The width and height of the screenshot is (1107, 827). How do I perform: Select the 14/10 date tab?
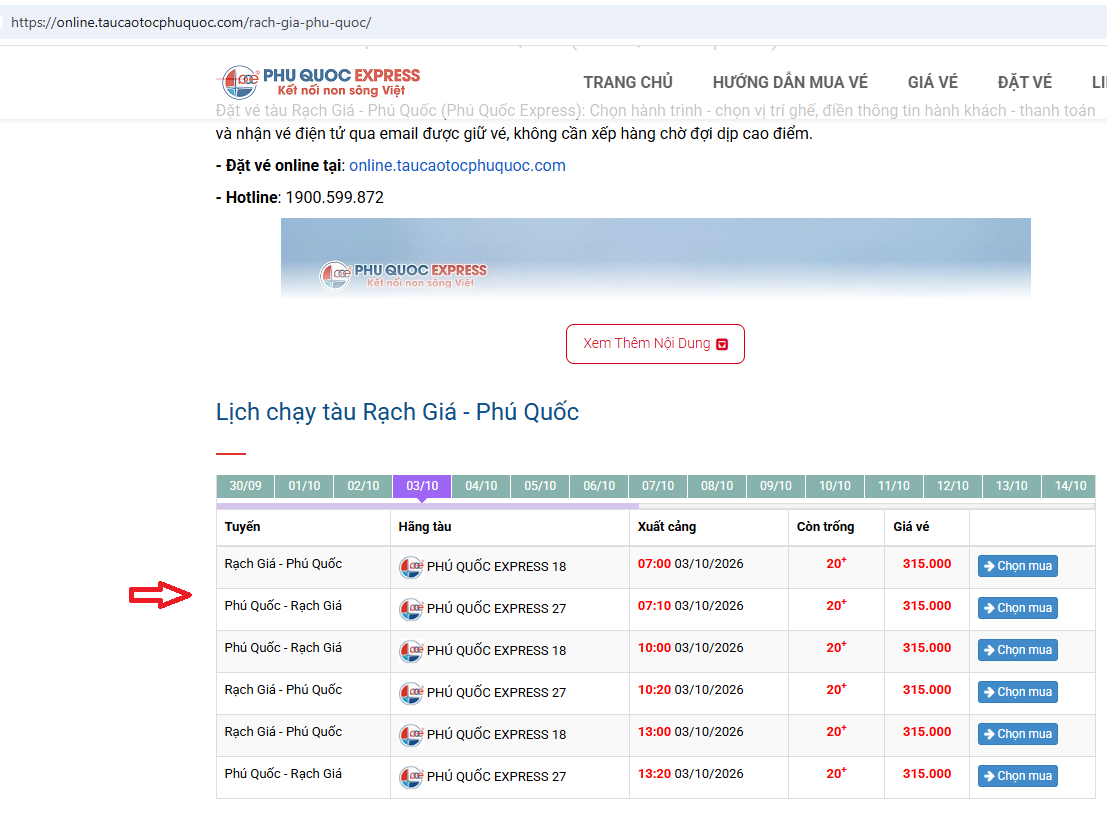coord(1070,486)
